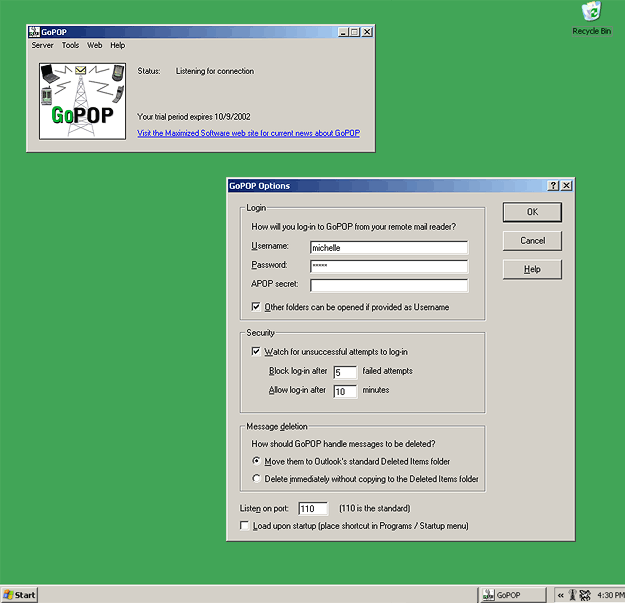This screenshot has width=625, height=603.
Task: Visit the Maximized Software web site link
Action: click(x=248, y=133)
